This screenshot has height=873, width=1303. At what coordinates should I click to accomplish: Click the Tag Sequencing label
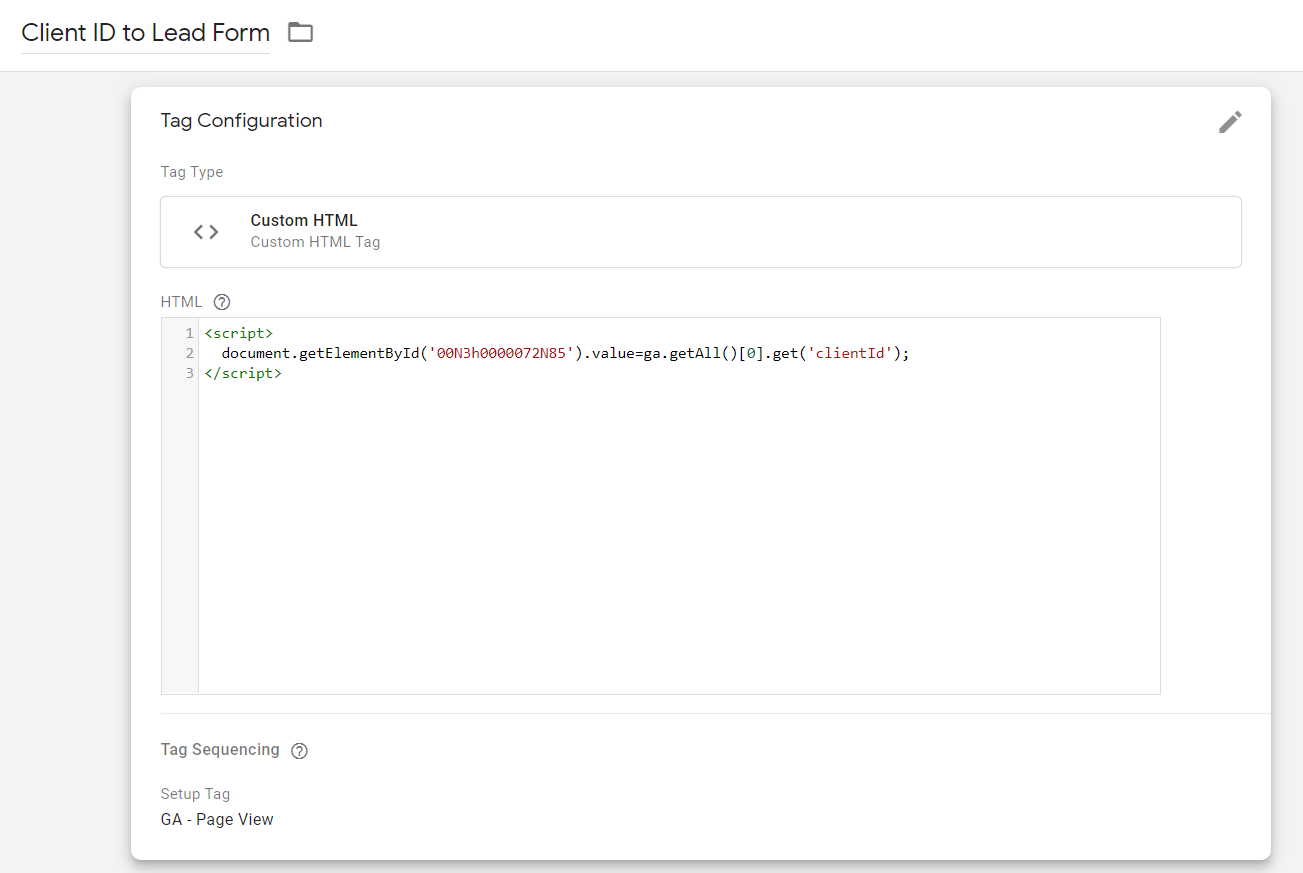(x=220, y=750)
